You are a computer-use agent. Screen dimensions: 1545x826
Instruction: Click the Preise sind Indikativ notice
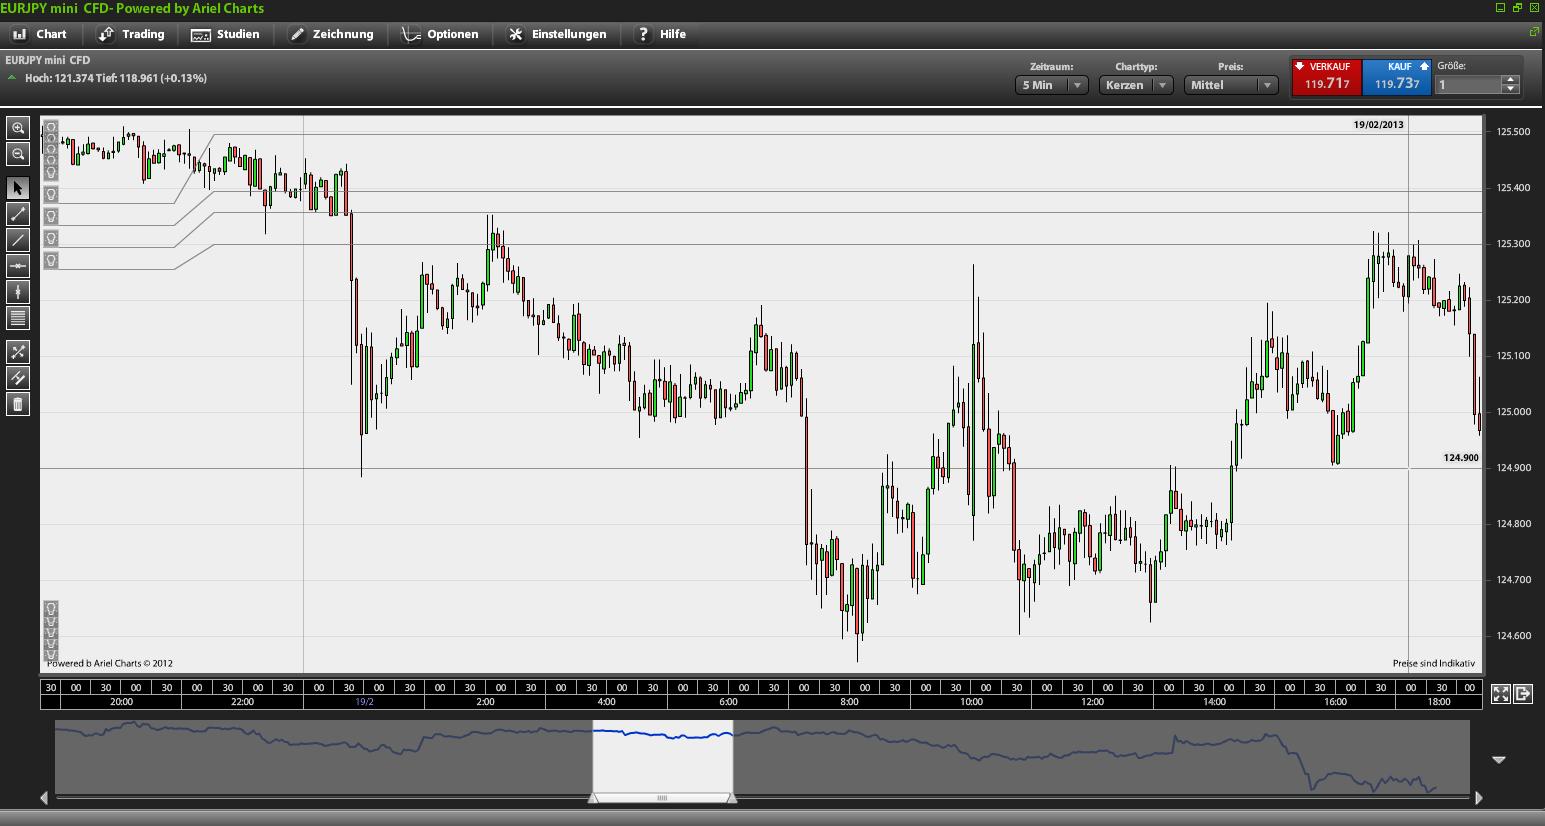coord(1434,663)
